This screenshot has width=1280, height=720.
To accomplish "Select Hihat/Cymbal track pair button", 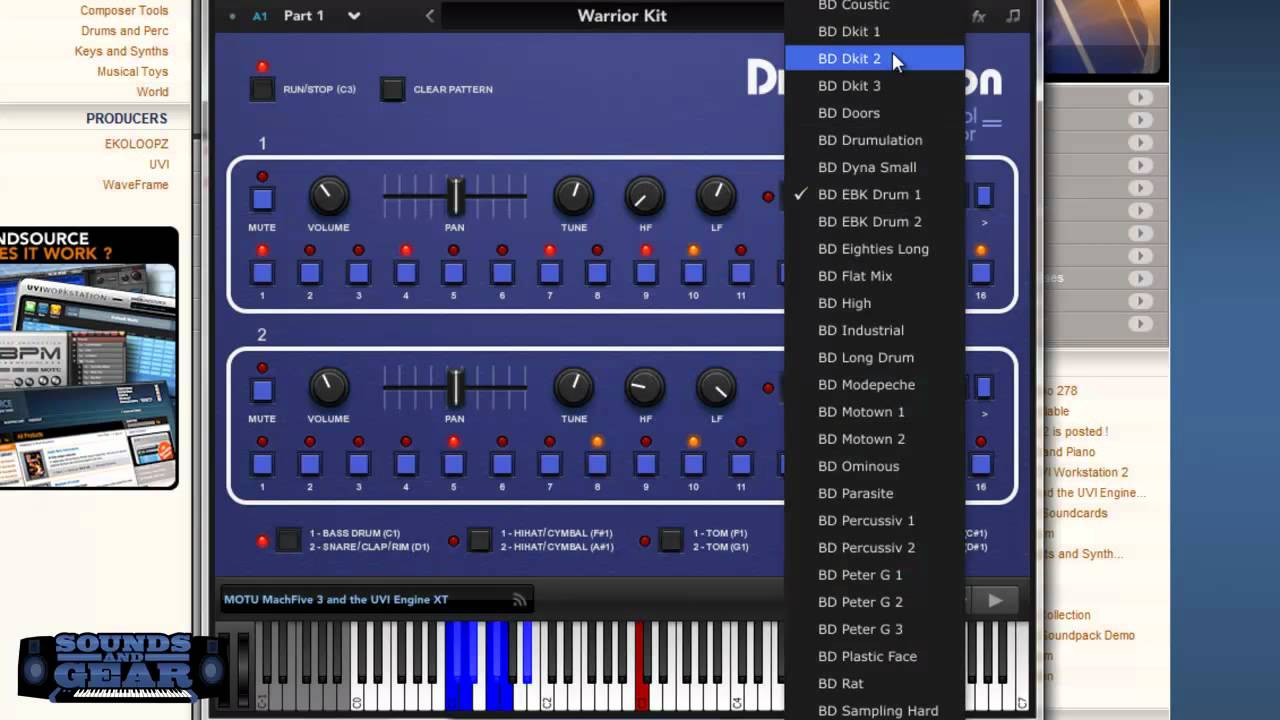I will (480, 540).
